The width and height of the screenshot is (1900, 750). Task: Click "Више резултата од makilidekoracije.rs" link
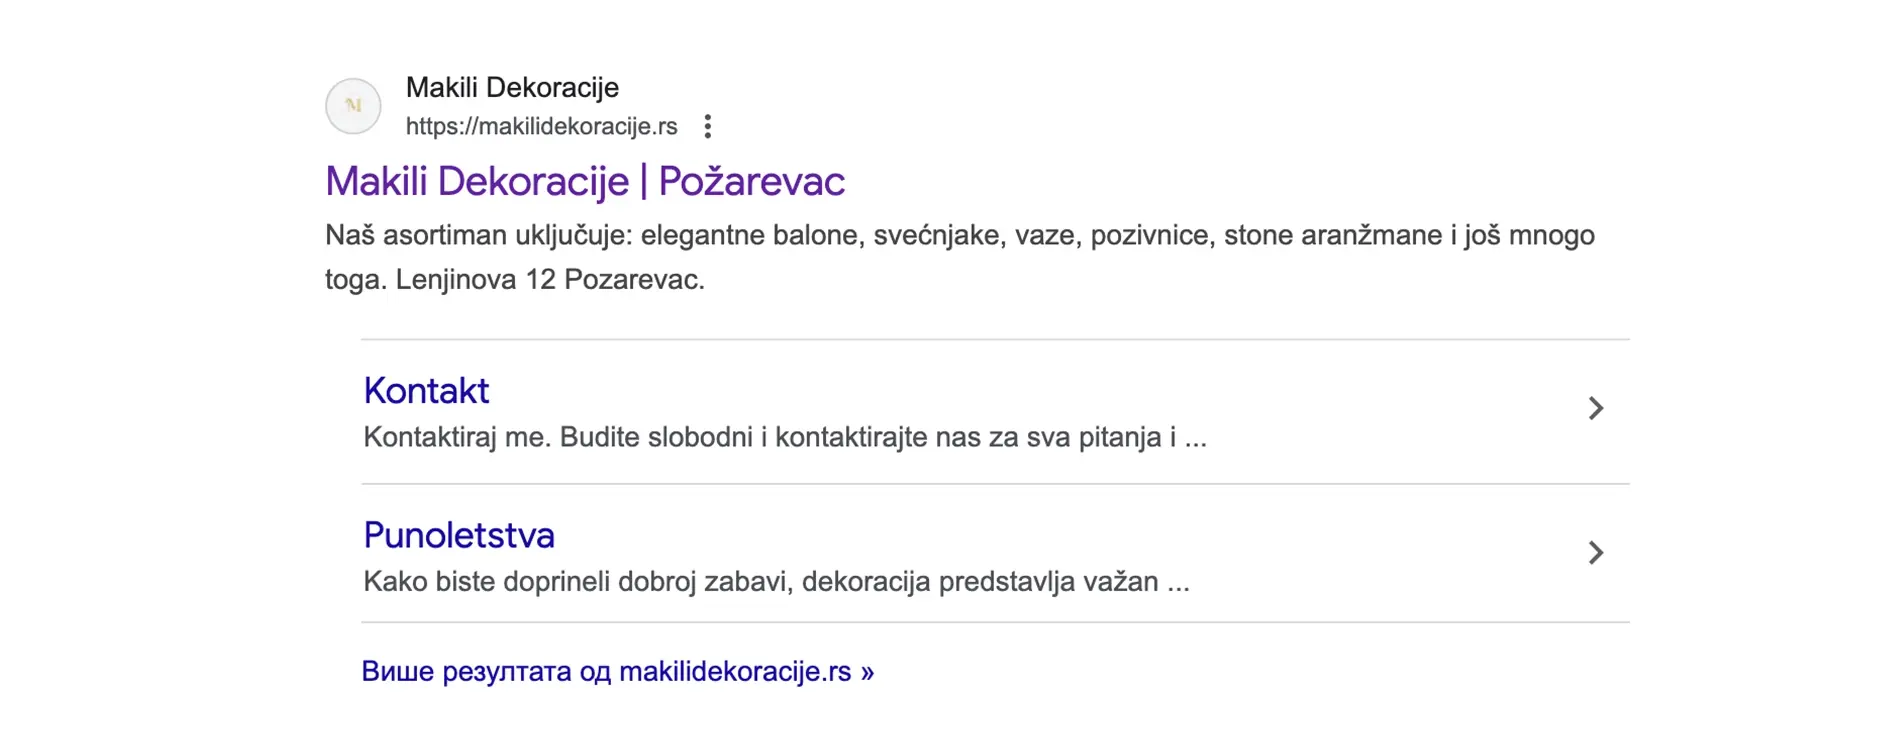606,672
